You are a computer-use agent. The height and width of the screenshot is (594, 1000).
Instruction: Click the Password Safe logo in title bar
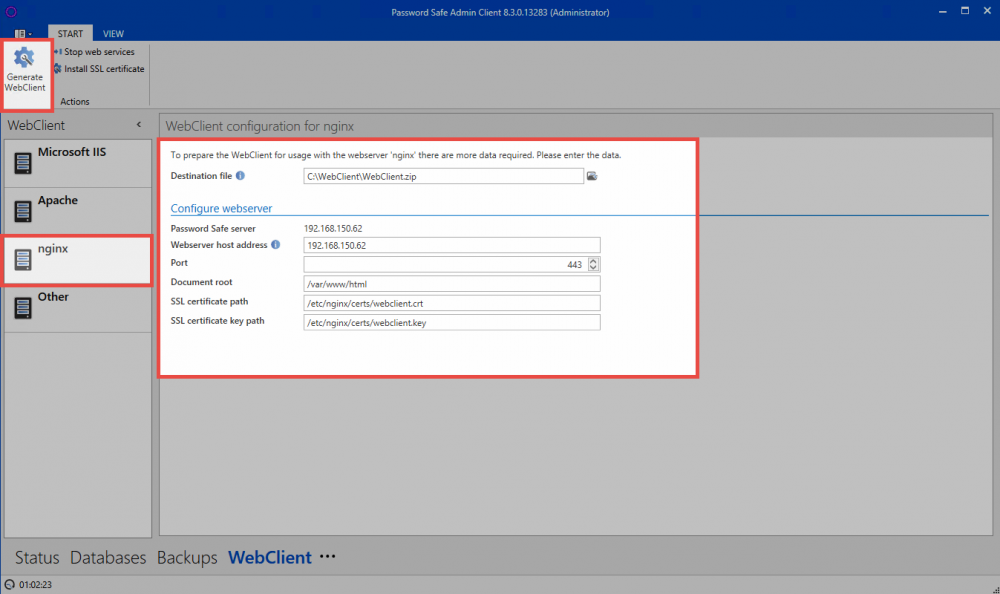point(11,12)
